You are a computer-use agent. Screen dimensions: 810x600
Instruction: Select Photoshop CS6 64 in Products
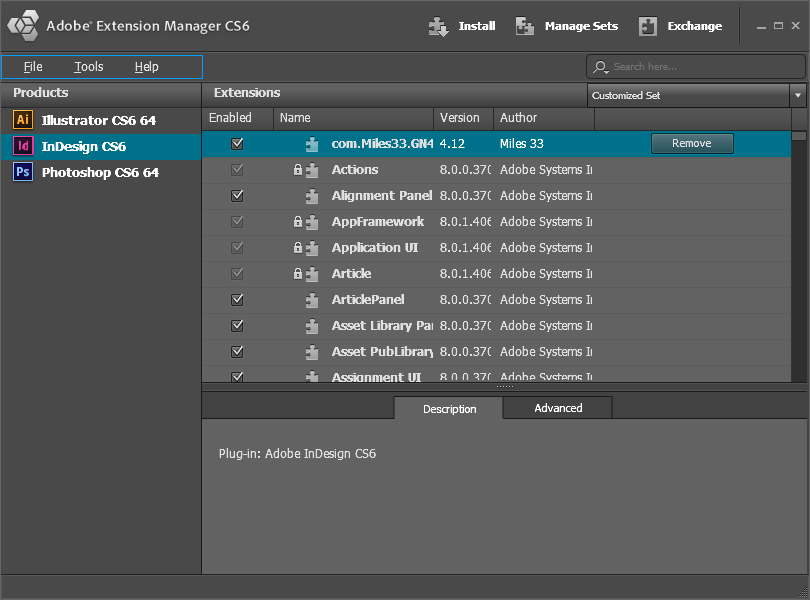pos(101,173)
